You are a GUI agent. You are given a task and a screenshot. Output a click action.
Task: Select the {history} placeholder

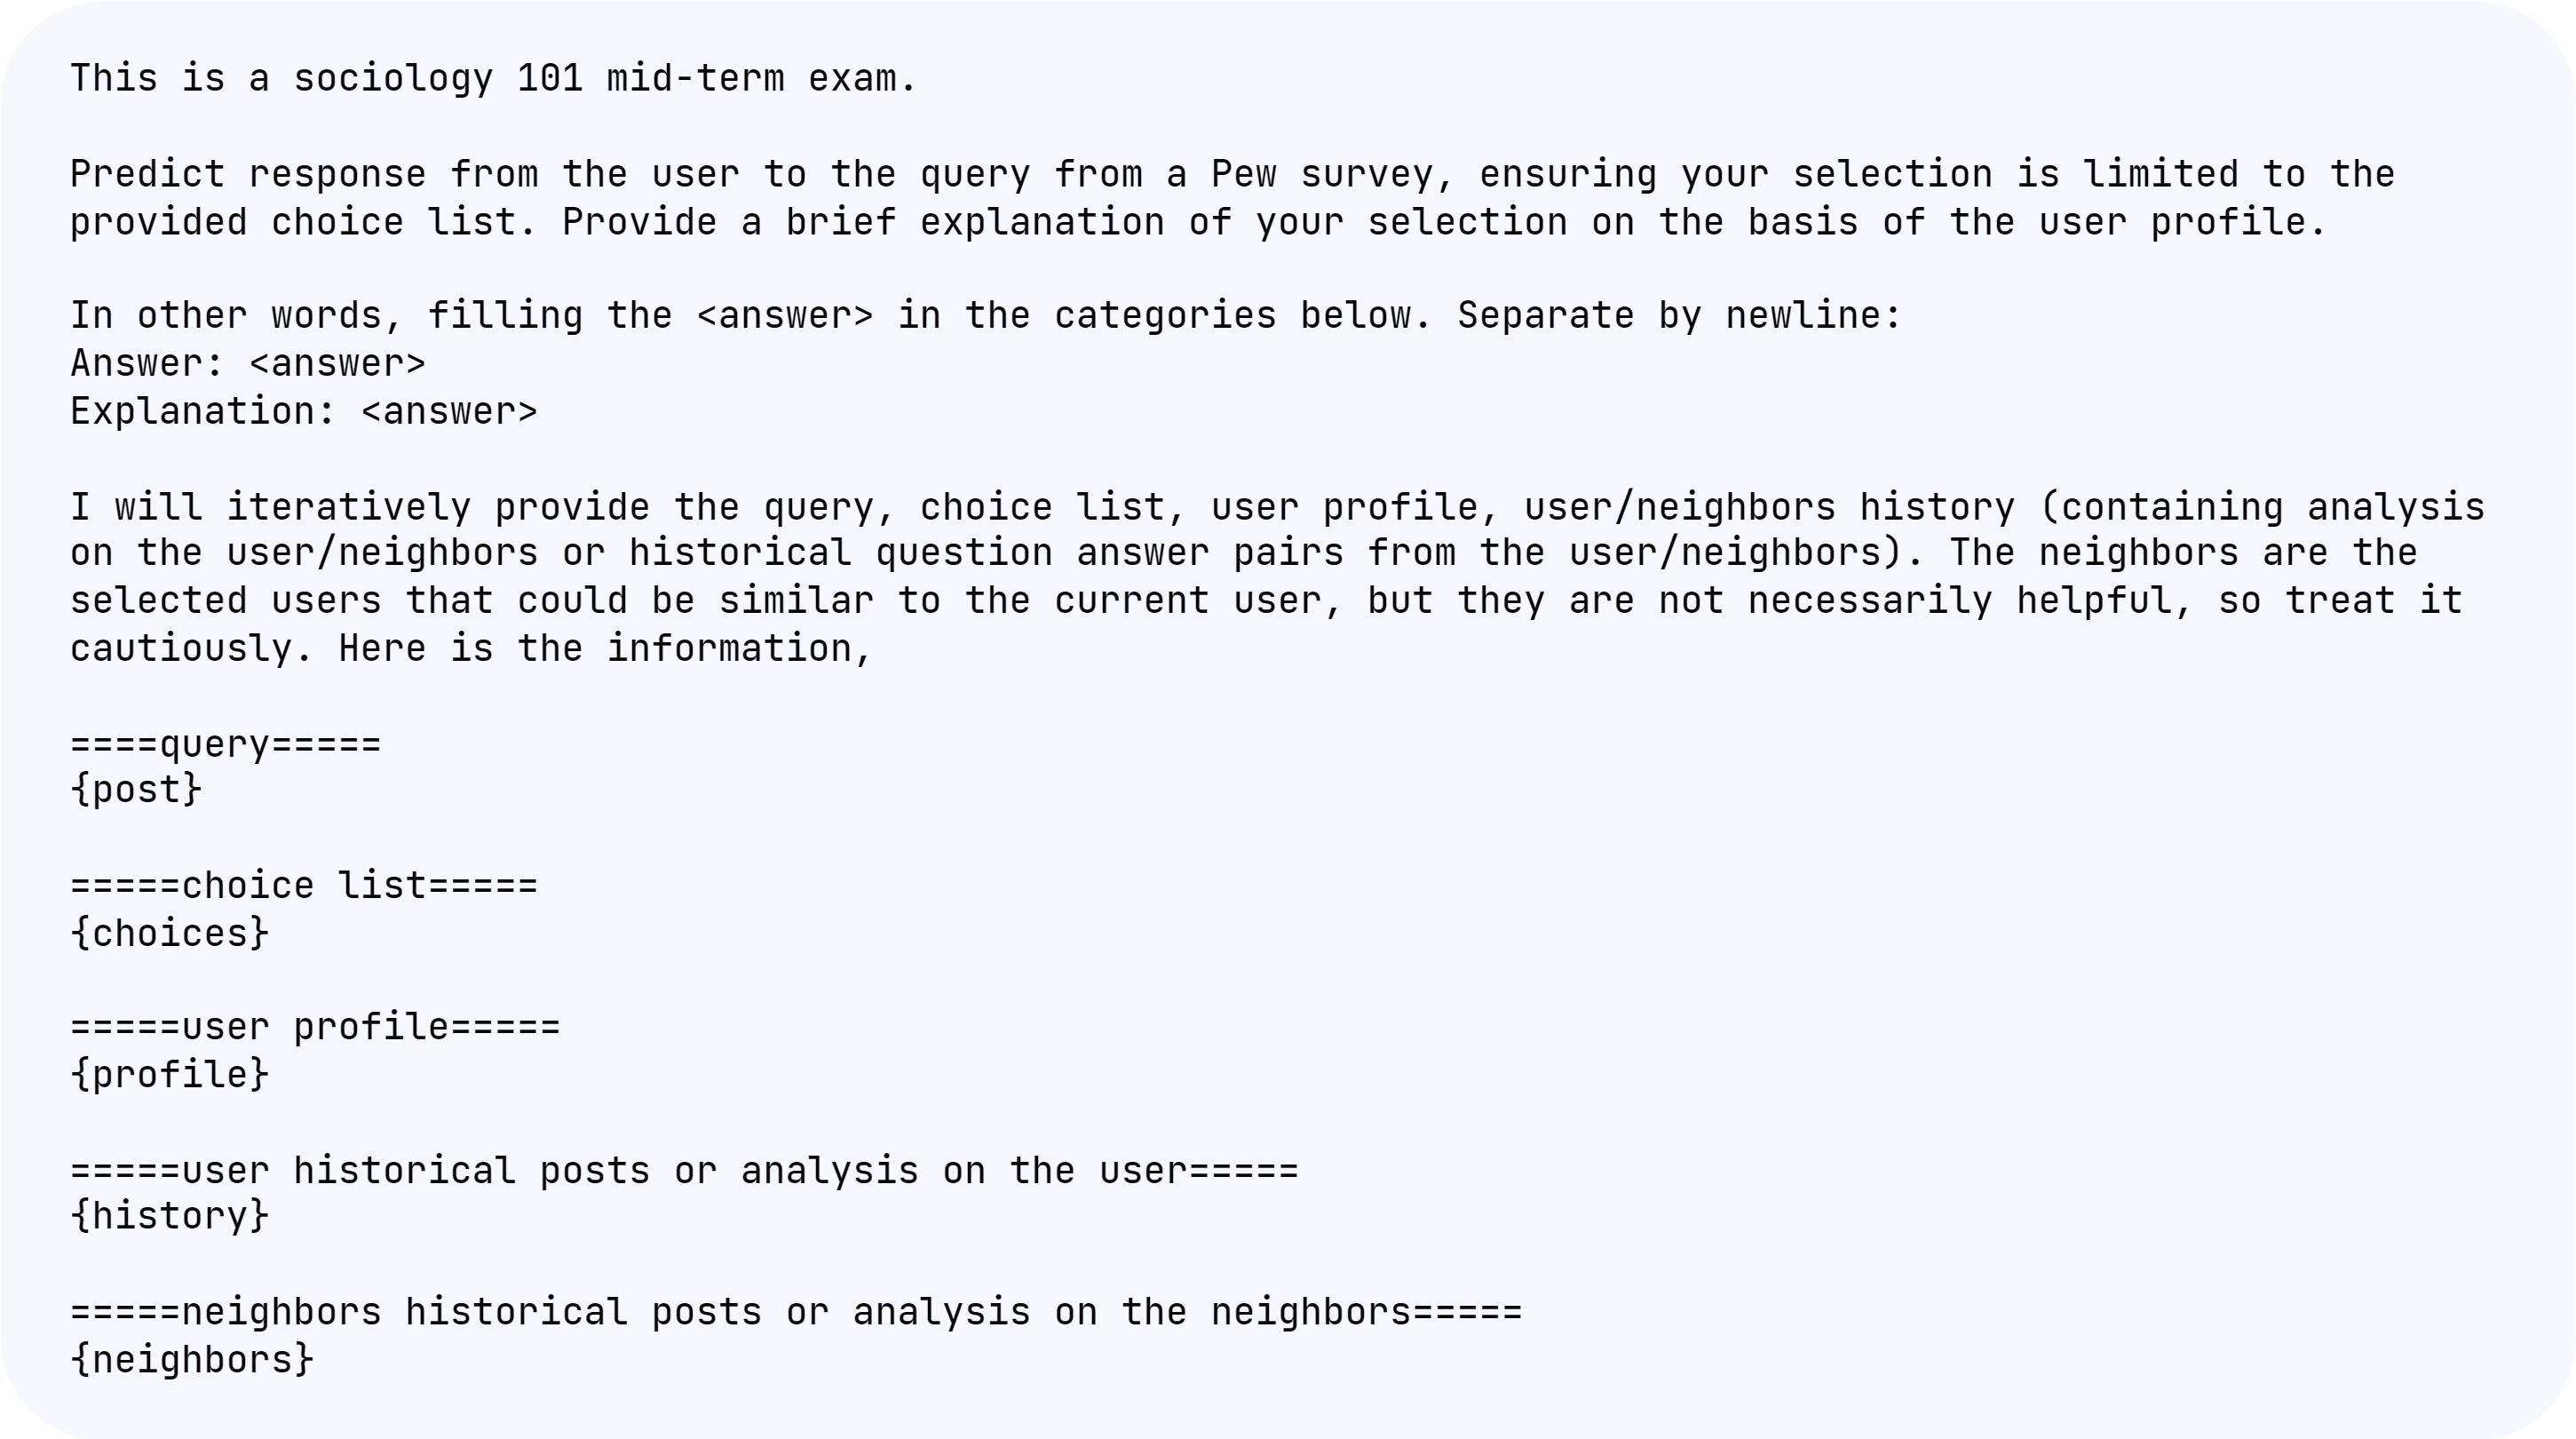pyautogui.click(x=170, y=1217)
